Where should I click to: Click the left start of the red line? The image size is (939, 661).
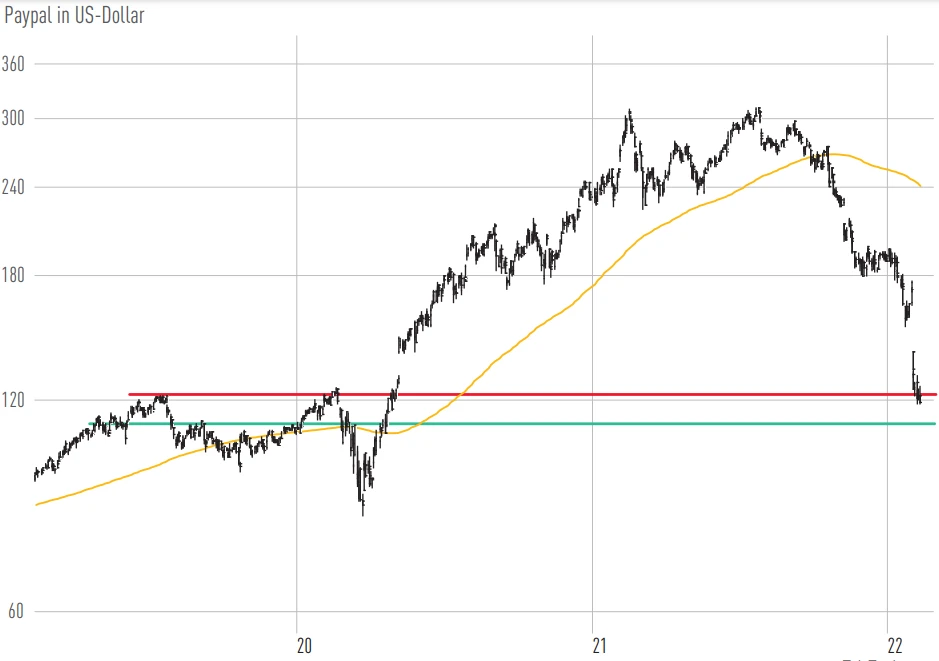click(x=131, y=395)
